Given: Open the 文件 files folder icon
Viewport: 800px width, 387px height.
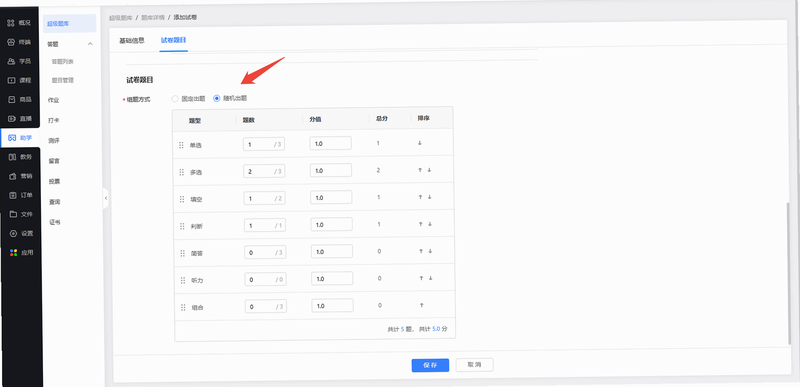Looking at the screenshot, I should click(x=13, y=214).
